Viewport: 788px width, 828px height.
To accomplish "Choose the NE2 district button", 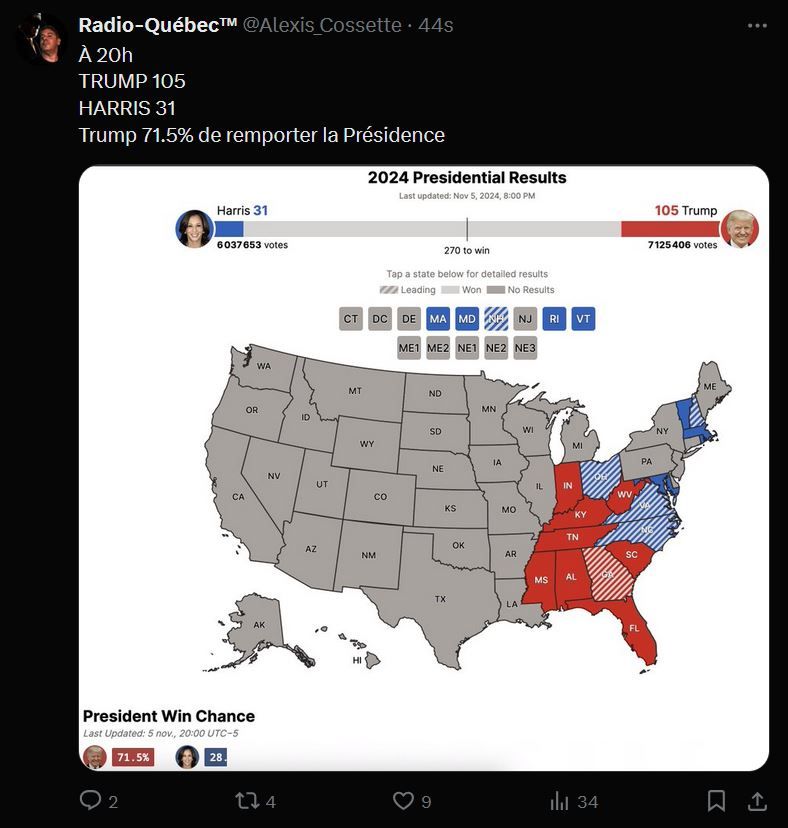I will 496,348.
